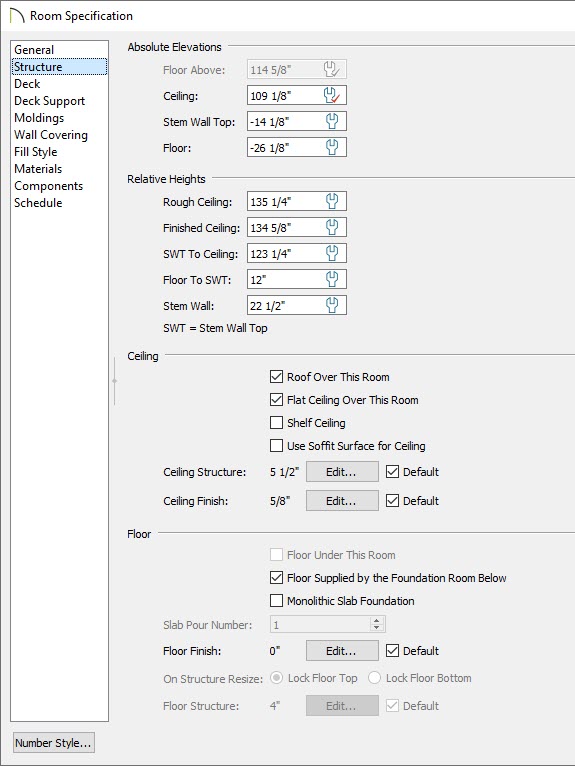This screenshot has width=575, height=766.
Task: Switch to the Materials panel
Action: (x=38, y=169)
